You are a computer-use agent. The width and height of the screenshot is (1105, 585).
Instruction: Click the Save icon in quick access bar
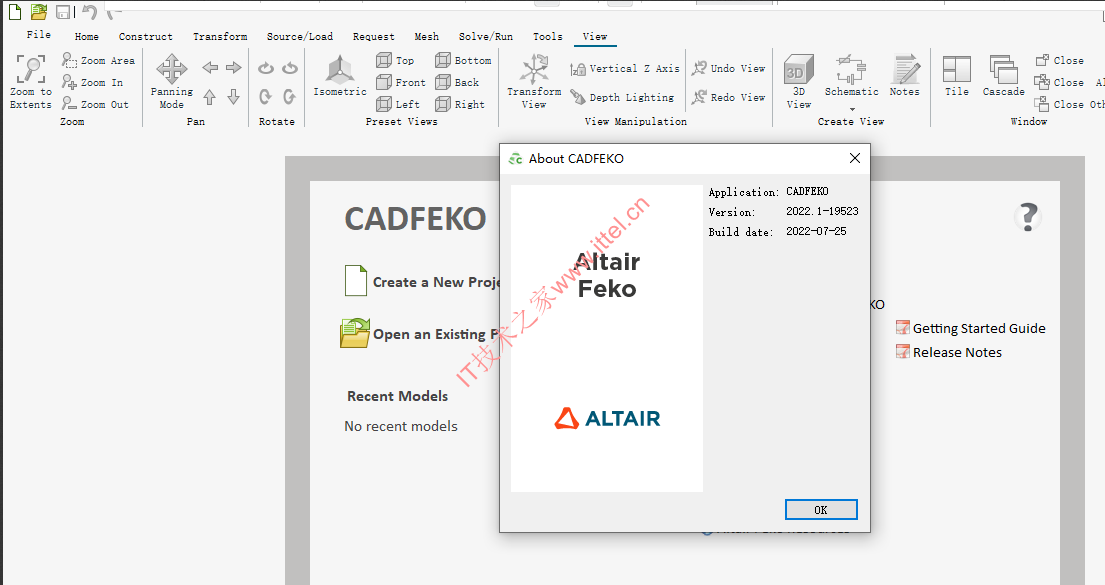click(63, 11)
